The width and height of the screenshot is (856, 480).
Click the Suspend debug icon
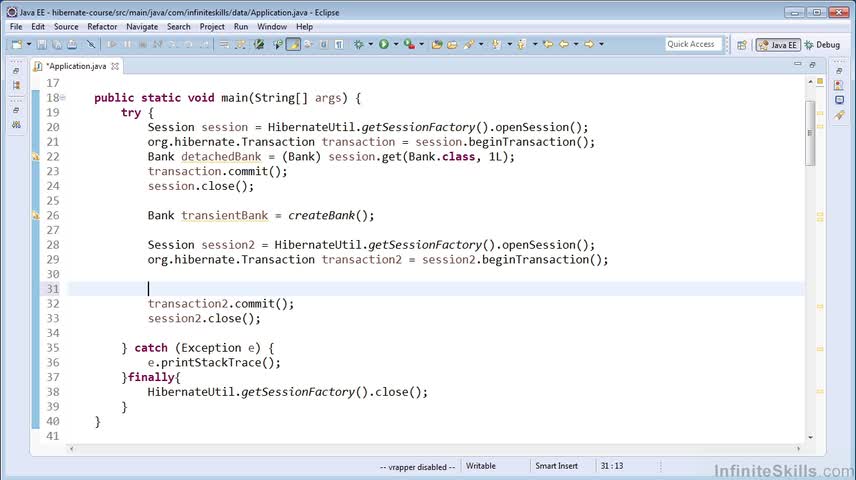click(127, 44)
